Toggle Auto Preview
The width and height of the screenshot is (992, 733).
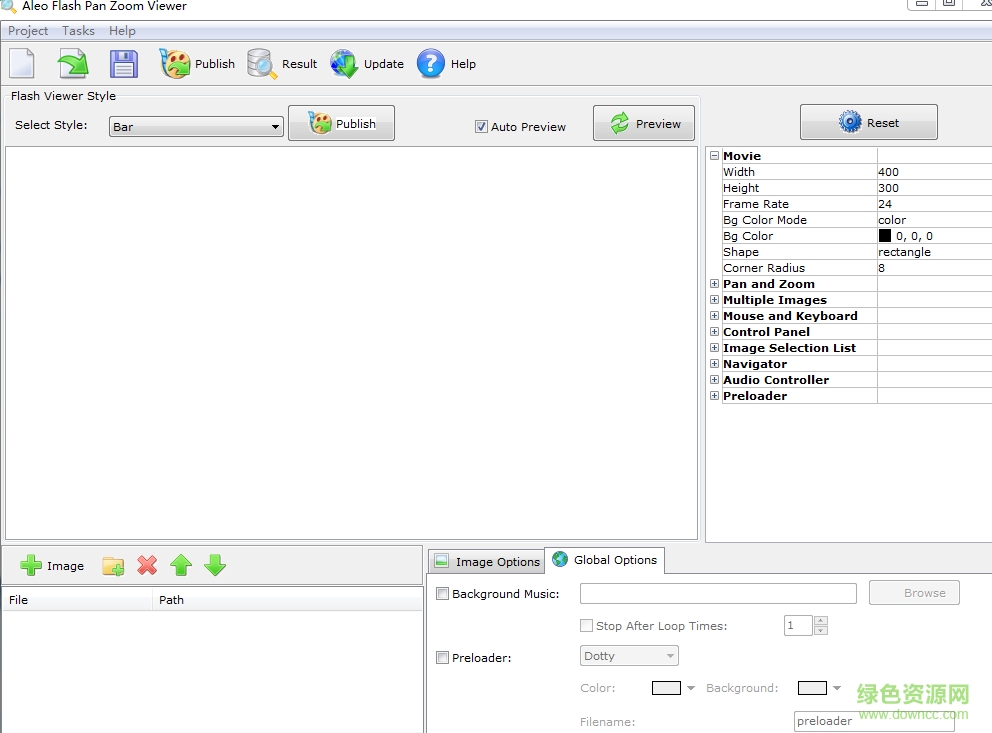tap(482, 127)
